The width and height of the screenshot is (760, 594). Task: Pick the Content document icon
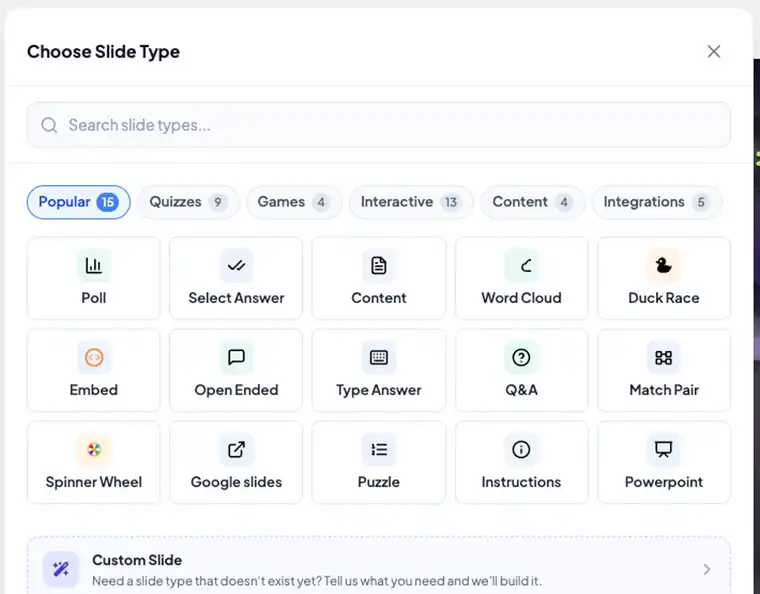pos(379,266)
